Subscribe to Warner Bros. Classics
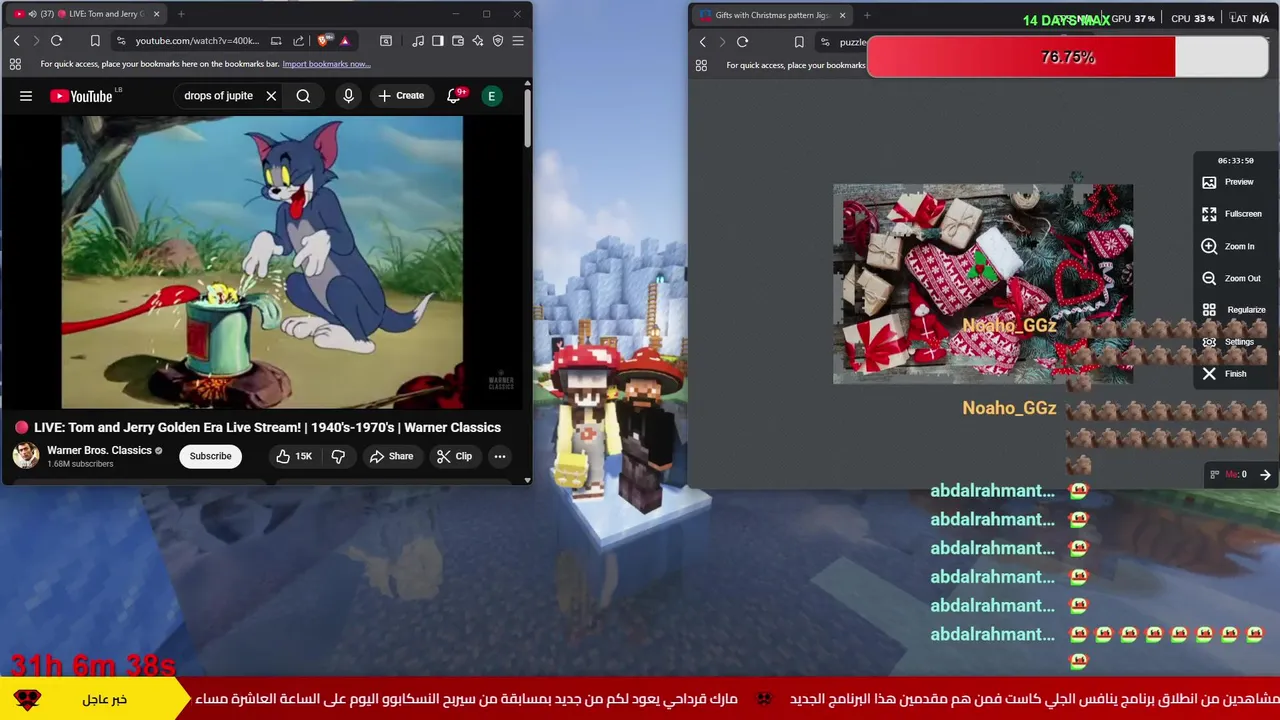 pos(210,456)
